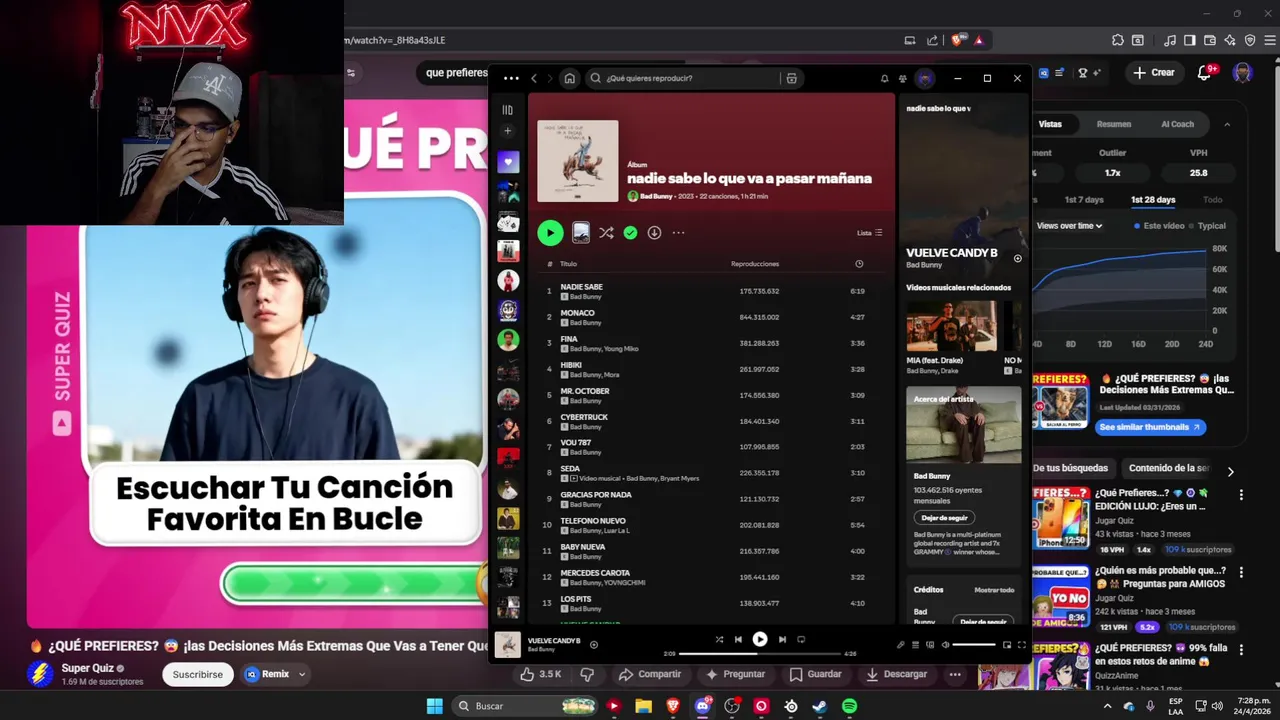Viewport: 1280px width, 720px height.
Task: Open Remix button dropdown arrow
Action: coord(302,674)
